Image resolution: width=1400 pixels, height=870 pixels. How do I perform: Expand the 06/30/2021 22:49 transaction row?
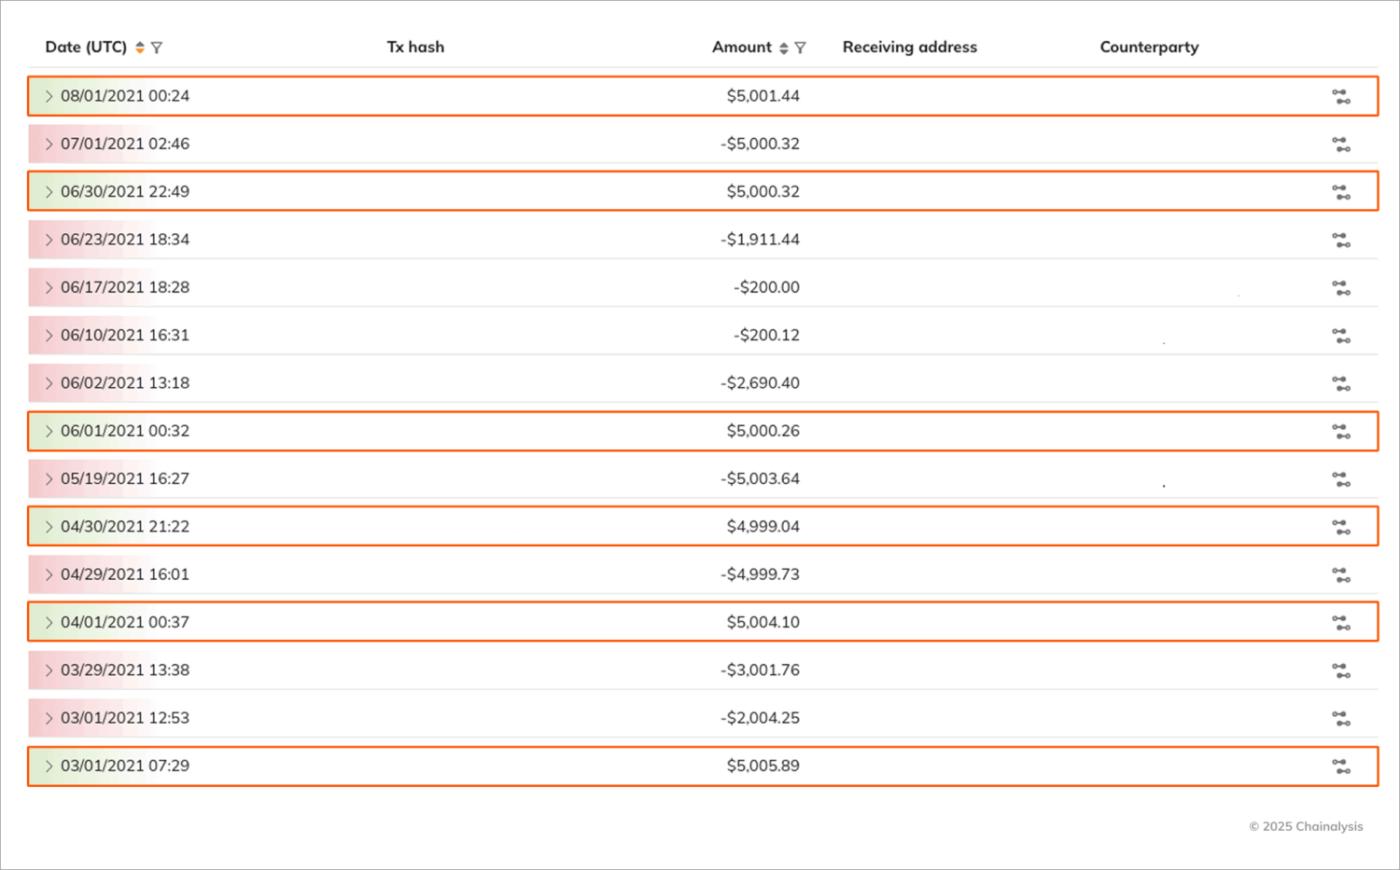(x=48, y=192)
